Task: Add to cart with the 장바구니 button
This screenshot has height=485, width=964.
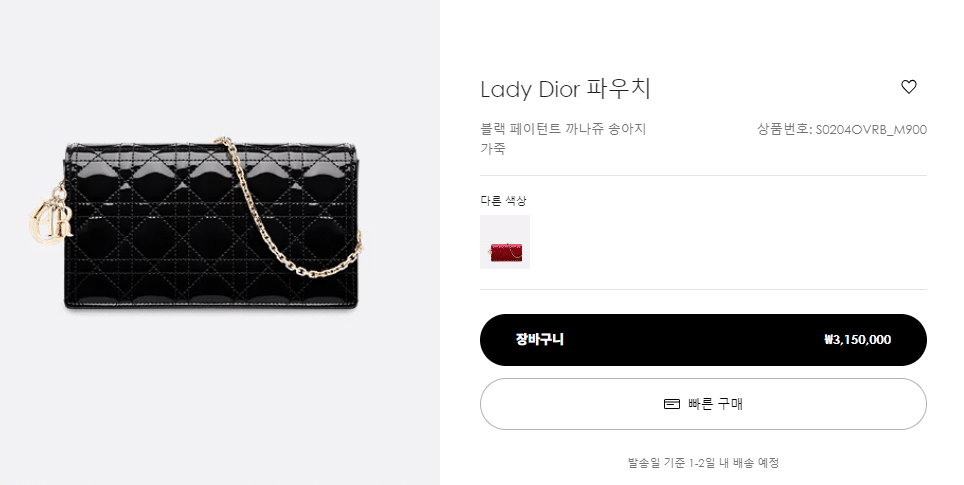Action: click(x=703, y=340)
